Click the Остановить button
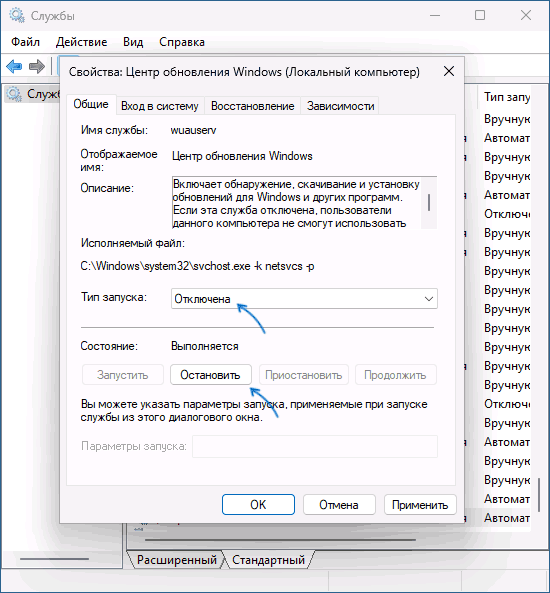Screen dimensions: 550x593 coord(210,375)
